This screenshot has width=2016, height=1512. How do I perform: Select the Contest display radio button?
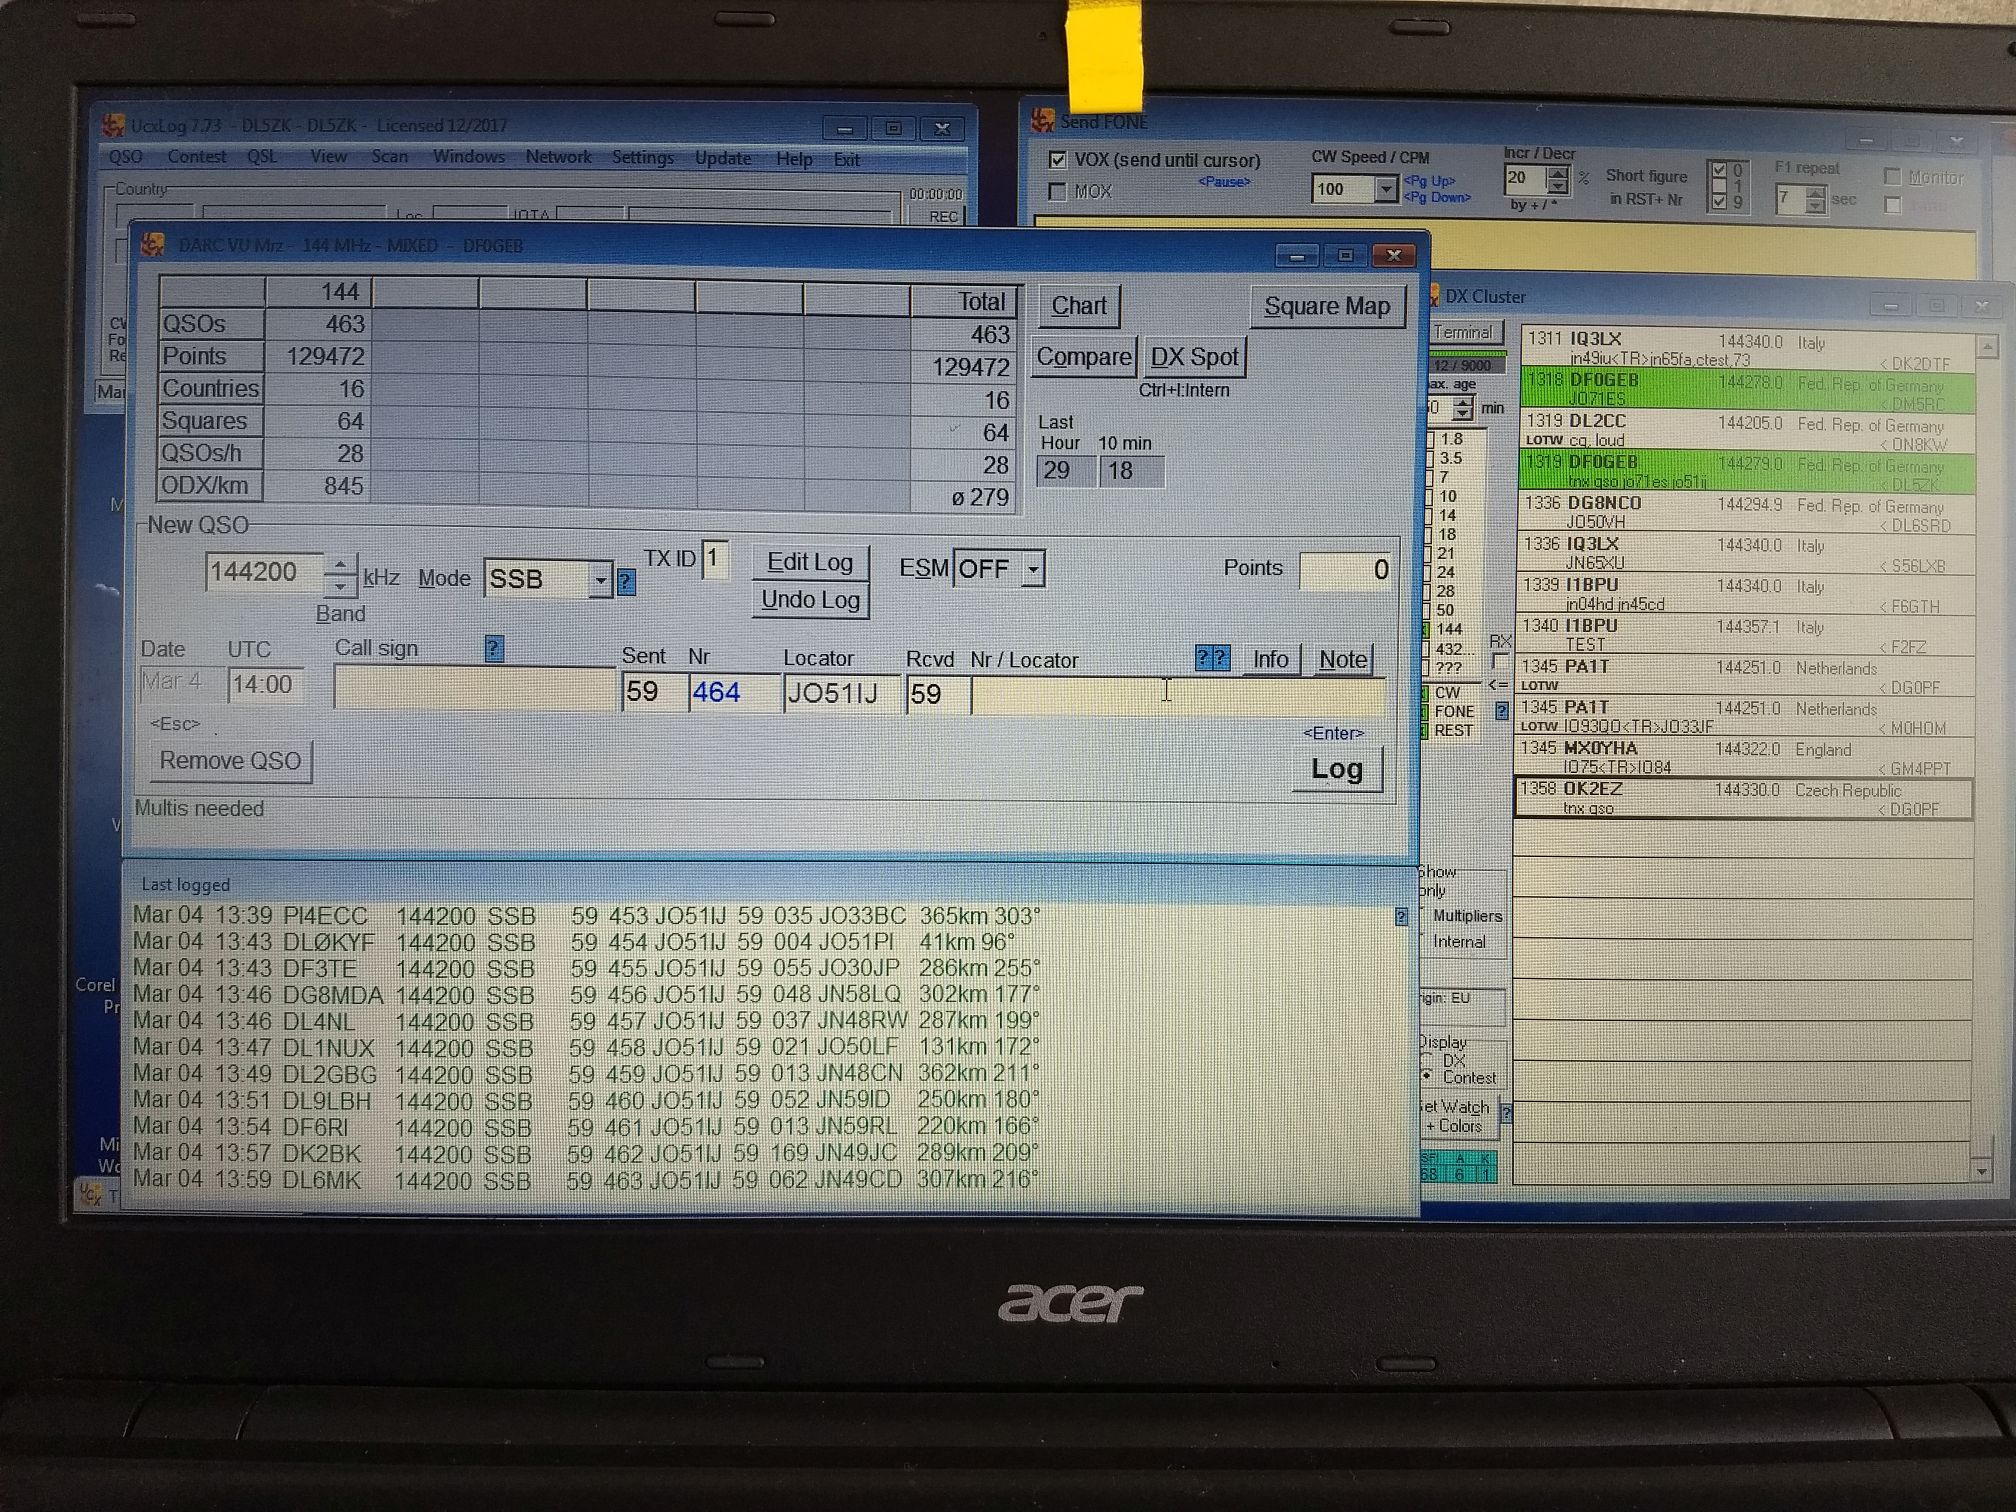click(x=1427, y=1077)
